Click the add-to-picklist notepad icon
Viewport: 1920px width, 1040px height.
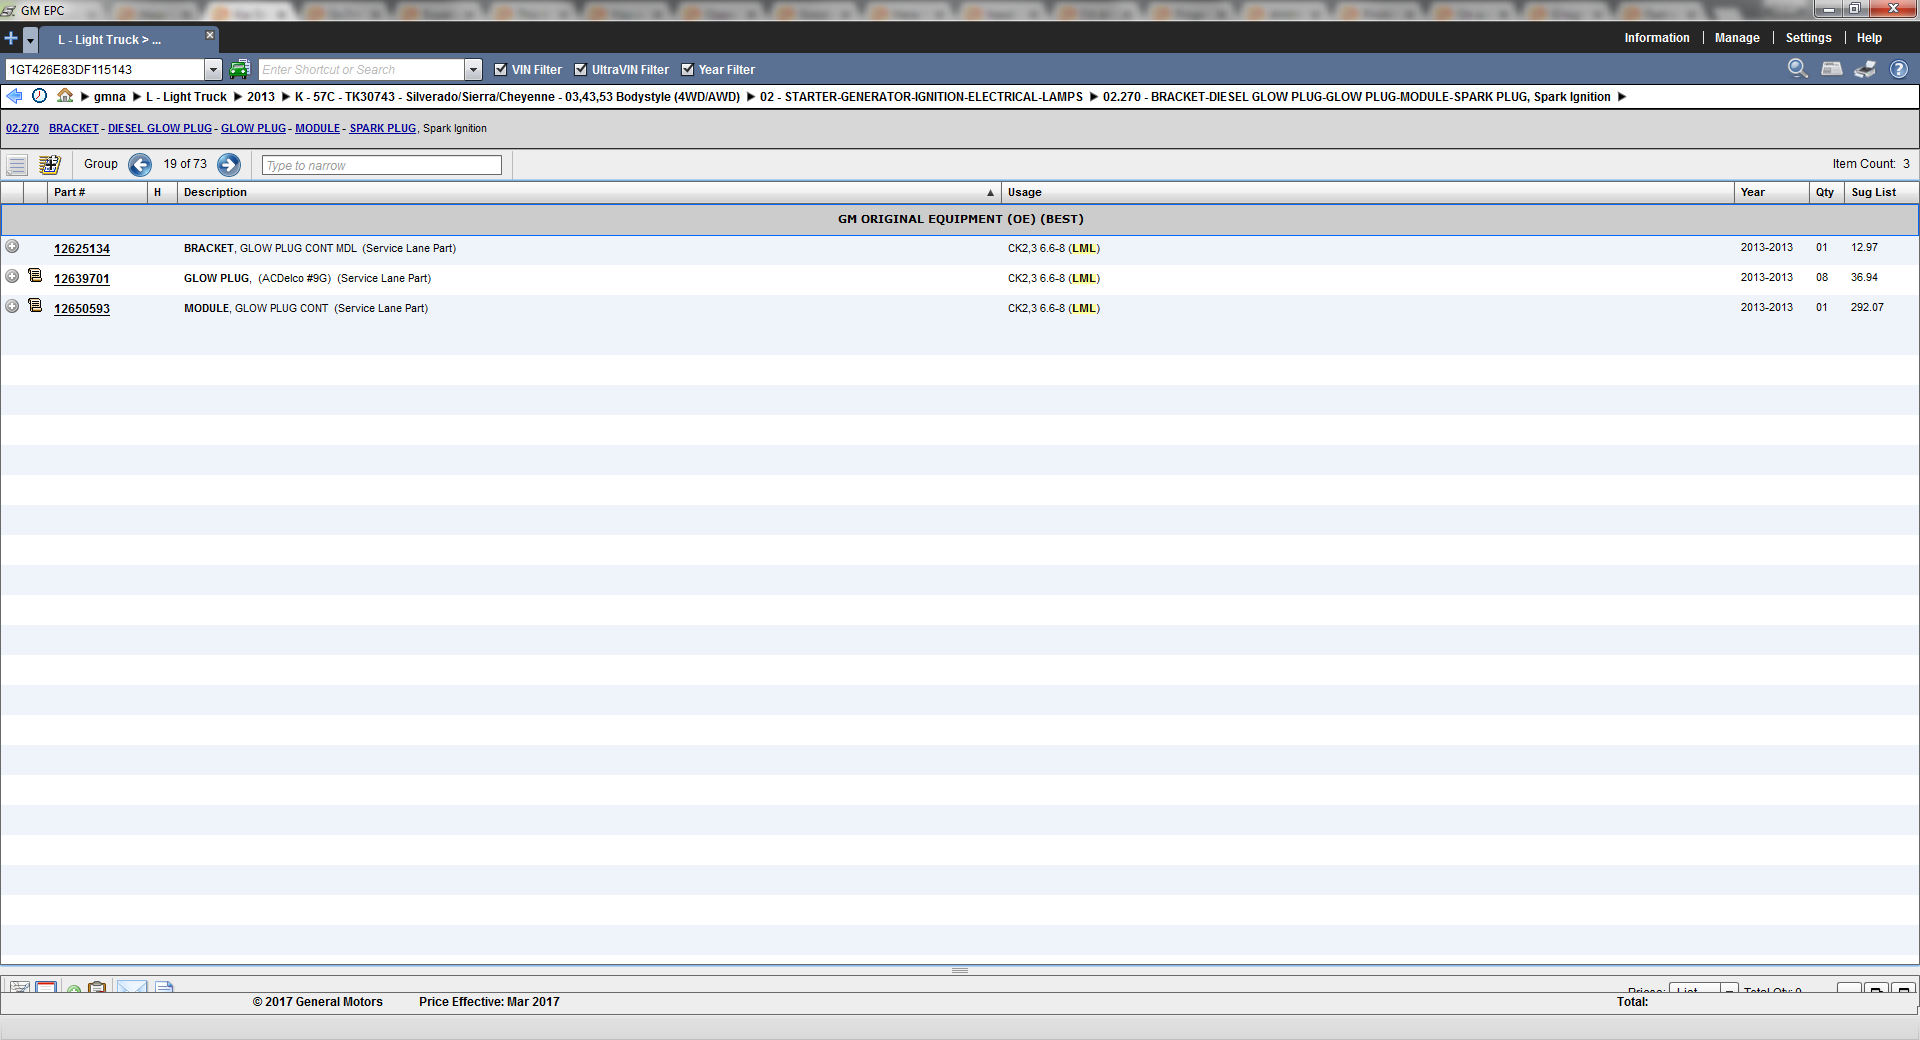pyautogui.click(x=49, y=165)
